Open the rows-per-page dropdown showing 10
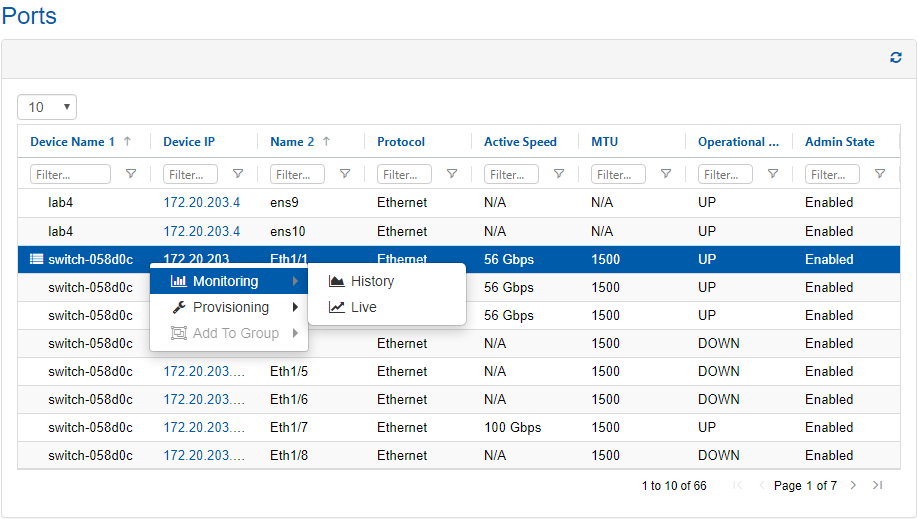This screenshot has width=918, height=519. point(47,107)
